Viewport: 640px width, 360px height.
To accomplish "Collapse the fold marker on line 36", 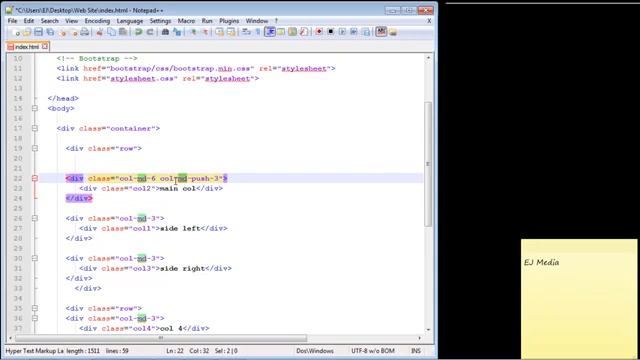I will click(35, 318).
